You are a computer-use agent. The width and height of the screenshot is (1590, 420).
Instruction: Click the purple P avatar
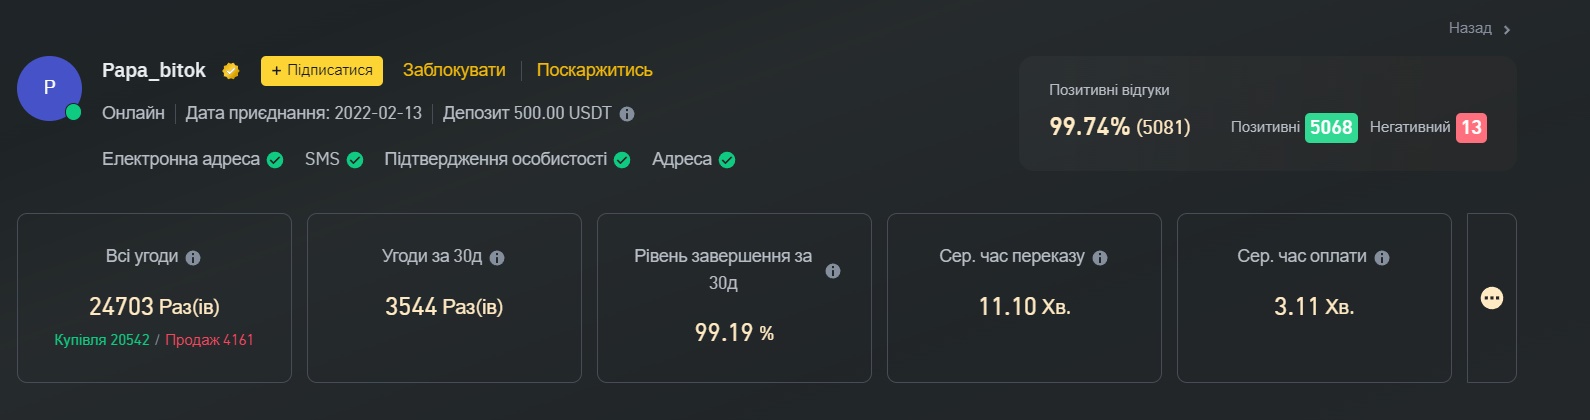(x=49, y=88)
